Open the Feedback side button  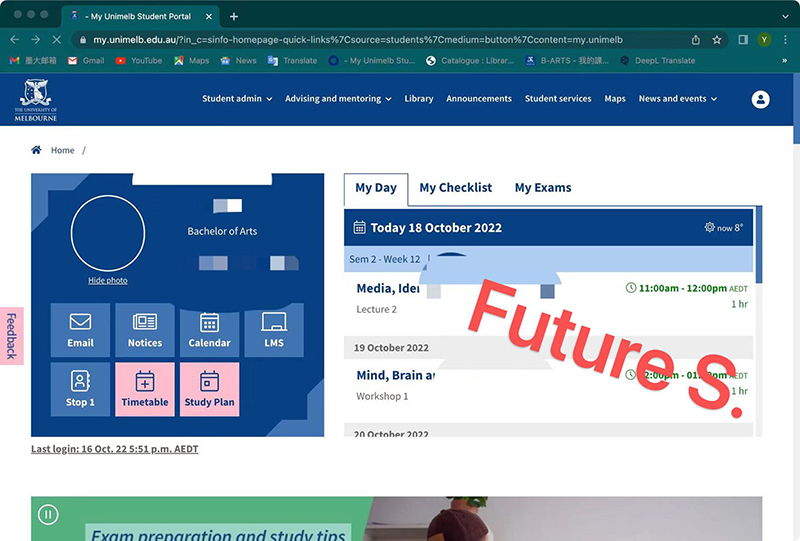pyautogui.click(x=11, y=336)
